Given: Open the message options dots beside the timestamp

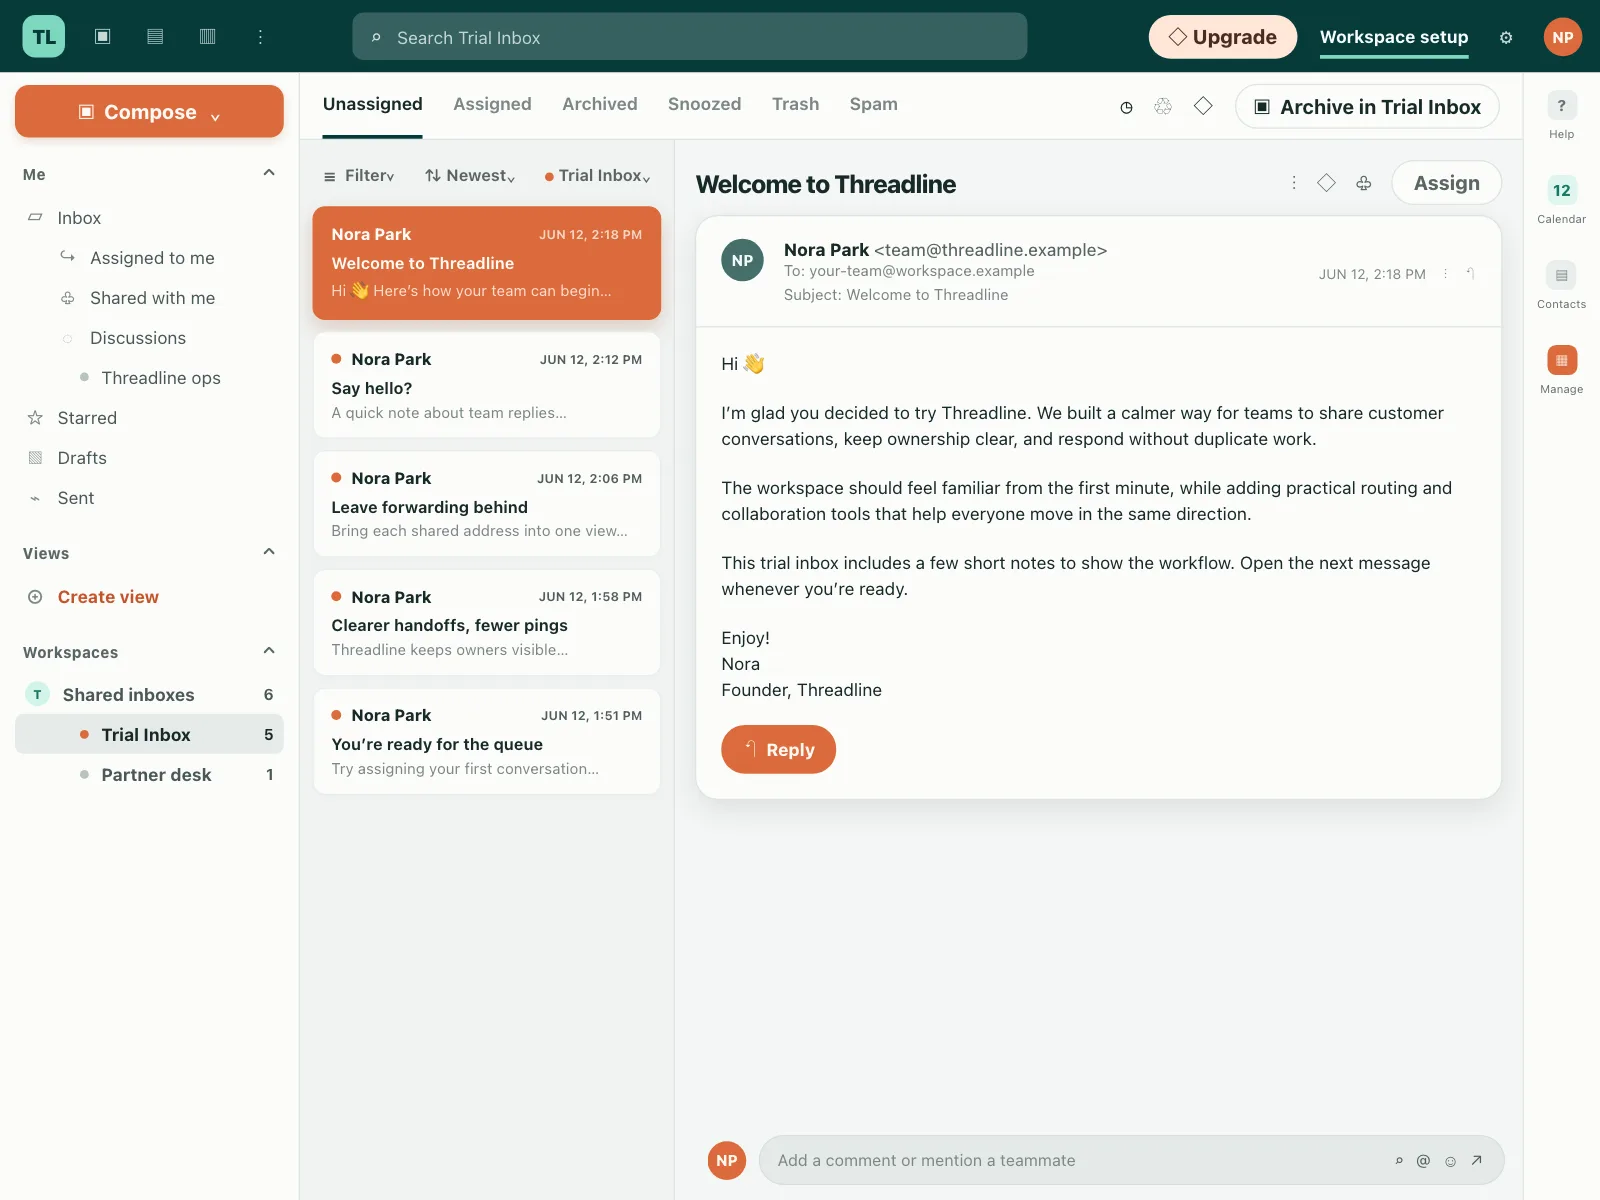Looking at the screenshot, I should click(x=1445, y=274).
